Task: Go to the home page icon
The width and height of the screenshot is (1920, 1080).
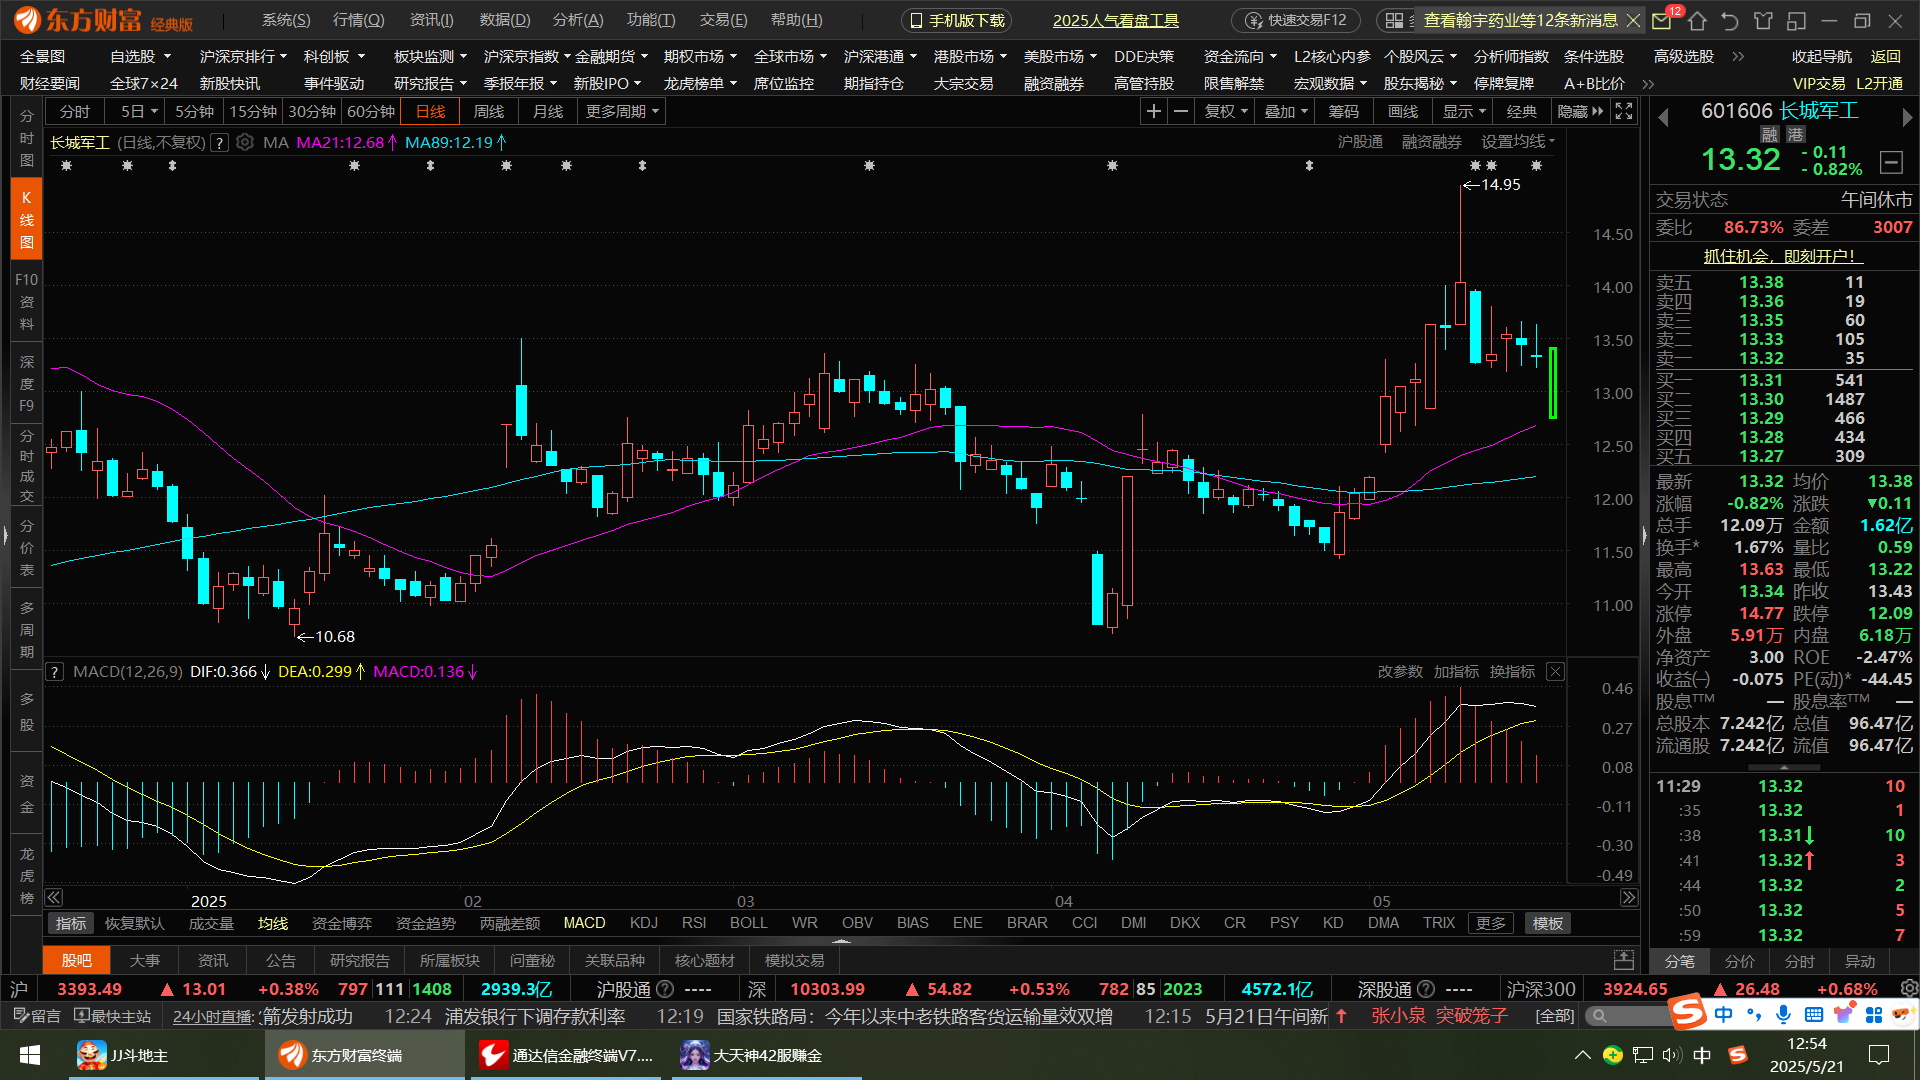Action: 1697,21
